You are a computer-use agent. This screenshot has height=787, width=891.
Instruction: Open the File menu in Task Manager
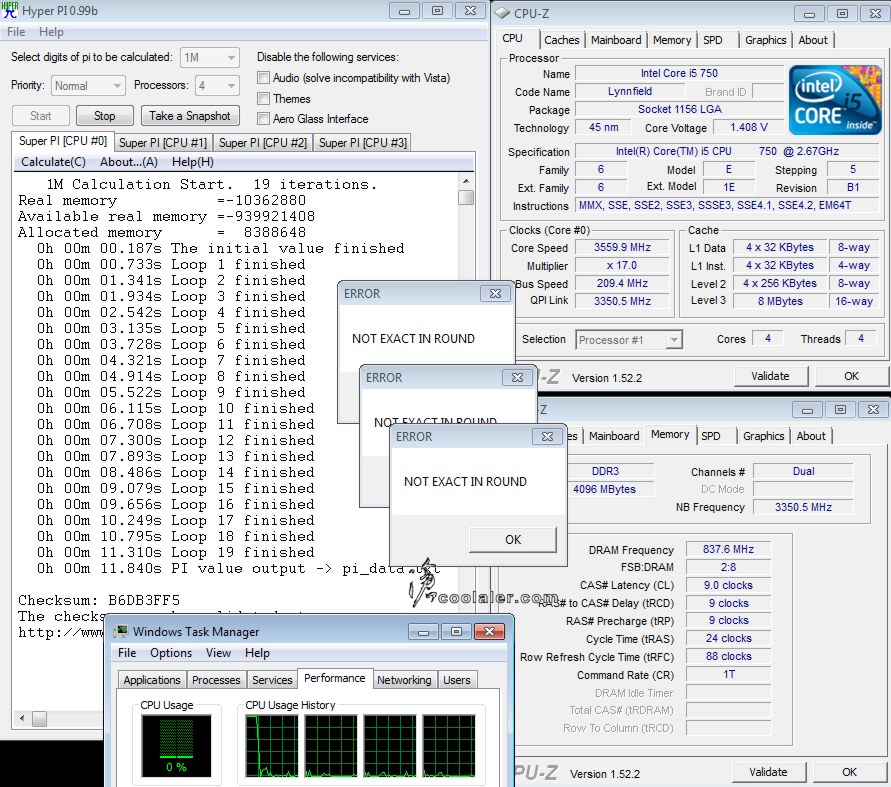point(127,653)
